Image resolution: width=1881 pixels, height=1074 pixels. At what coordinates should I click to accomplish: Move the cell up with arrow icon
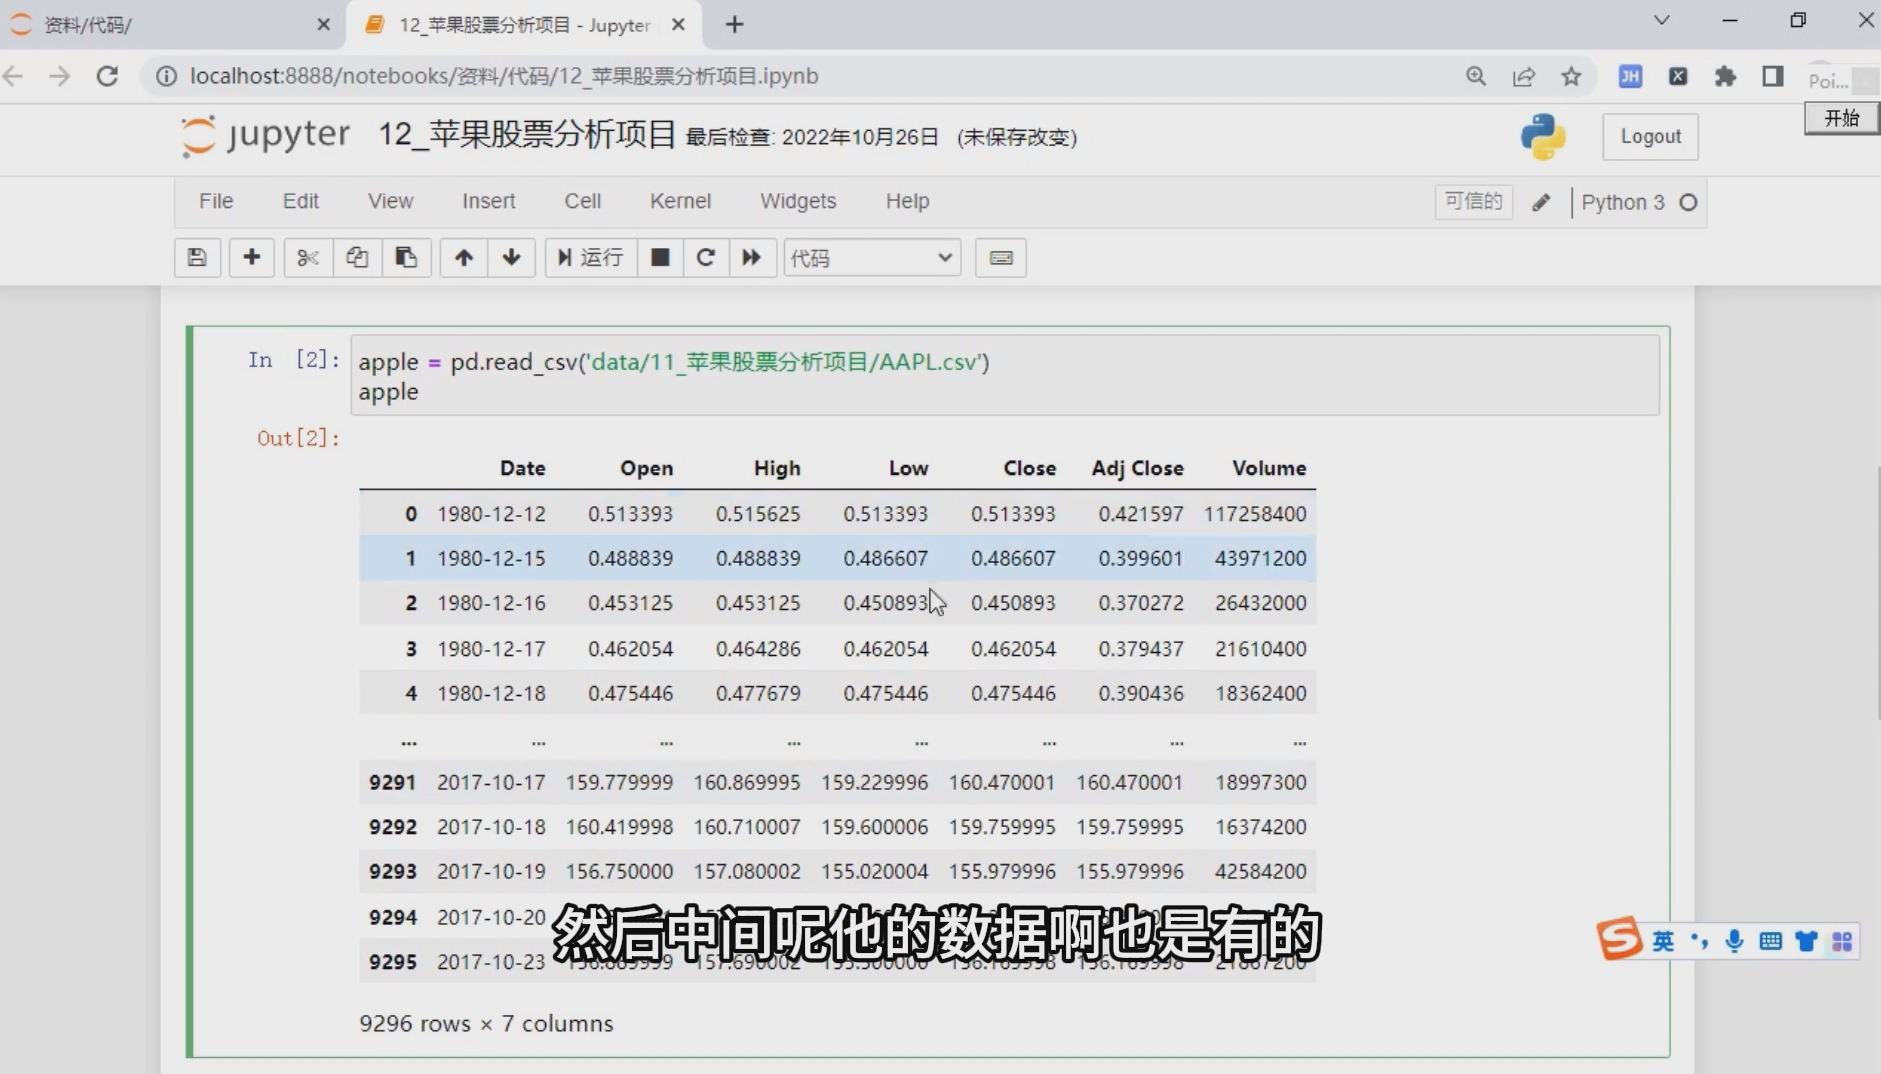462,257
